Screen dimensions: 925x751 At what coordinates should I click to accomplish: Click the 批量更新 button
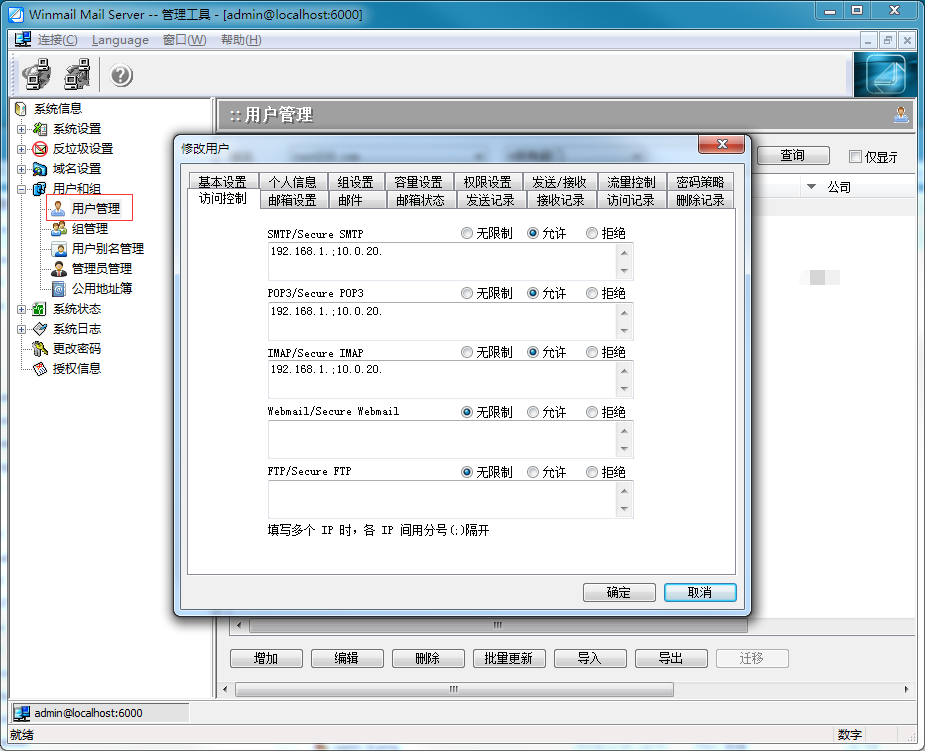point(515,658)
